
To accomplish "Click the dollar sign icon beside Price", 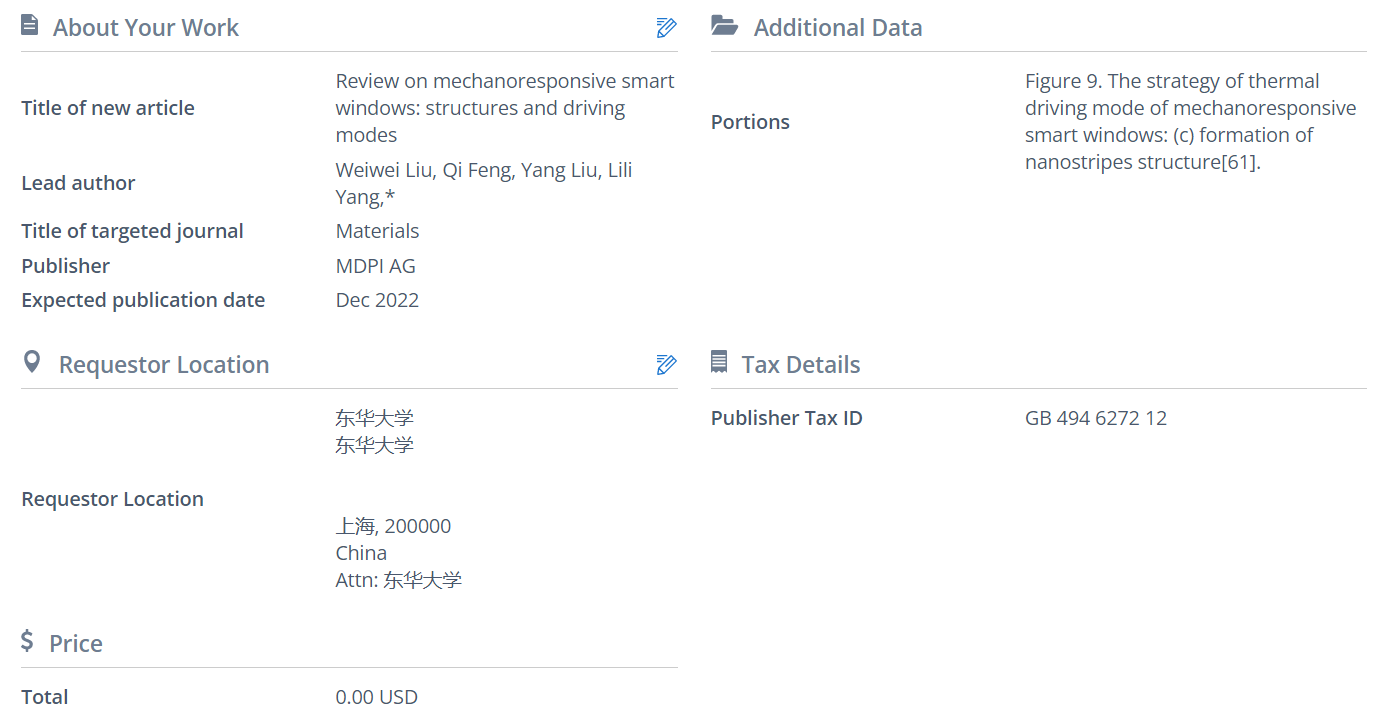I will pos(28,641).
